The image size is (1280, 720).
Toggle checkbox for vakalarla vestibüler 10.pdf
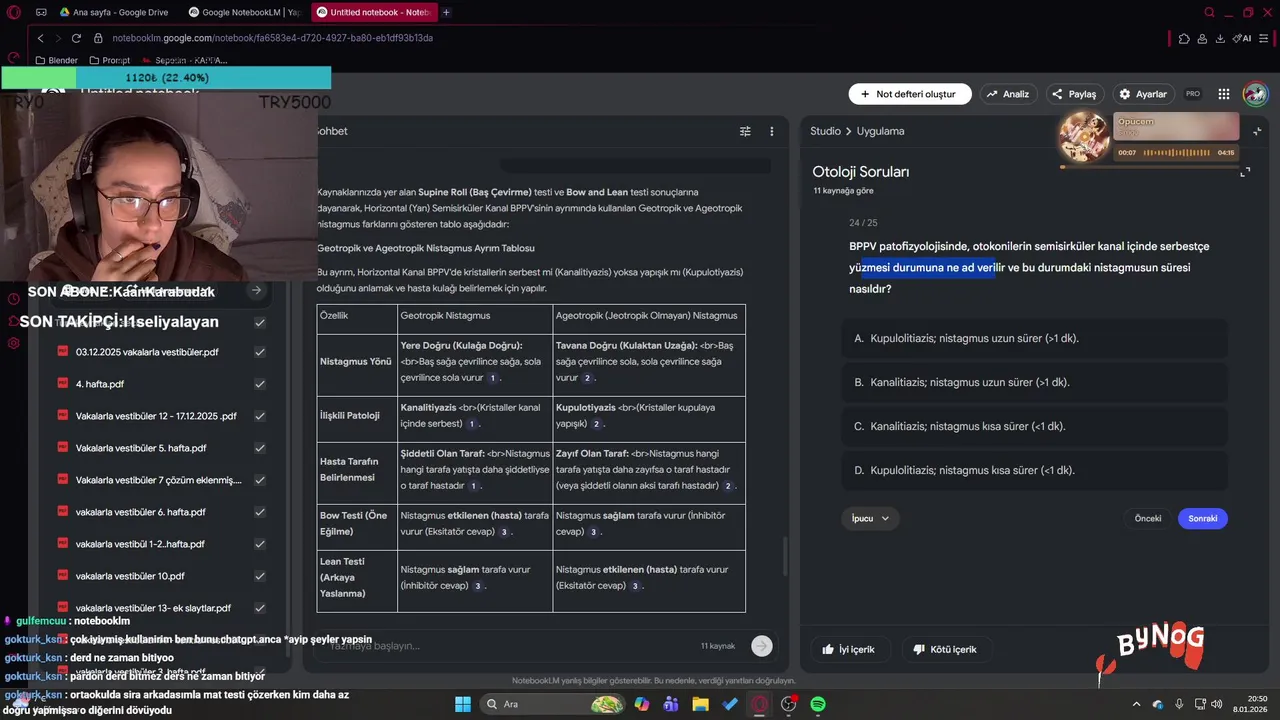pos(260,576)
